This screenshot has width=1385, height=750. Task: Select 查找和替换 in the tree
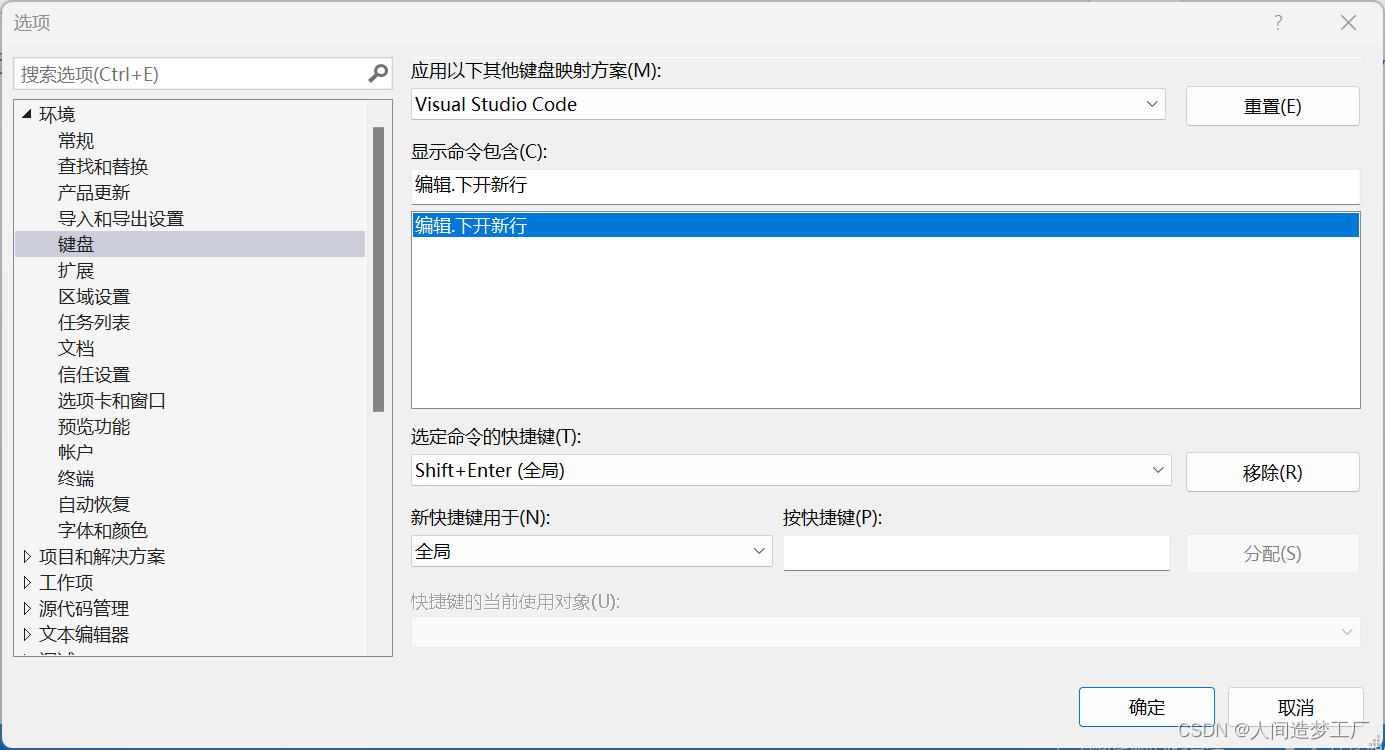coord(103,167)
